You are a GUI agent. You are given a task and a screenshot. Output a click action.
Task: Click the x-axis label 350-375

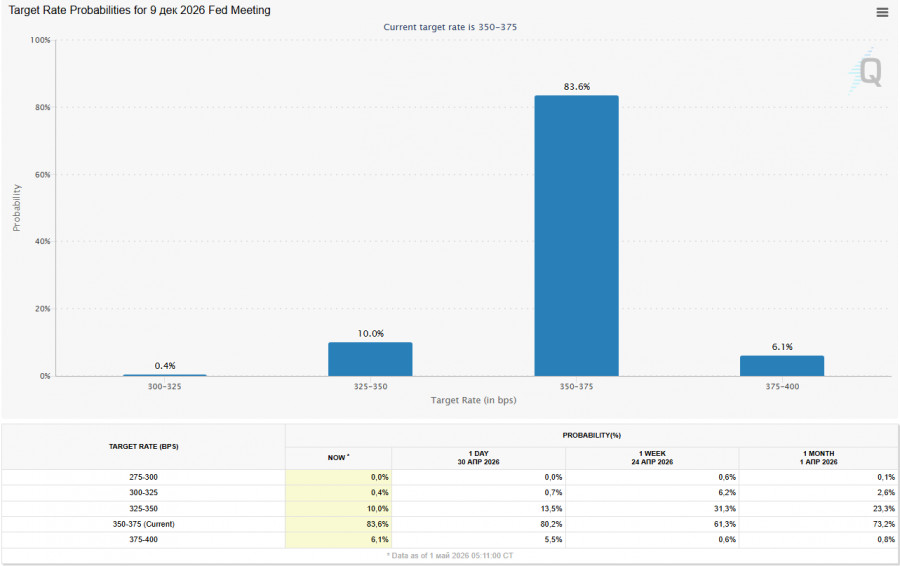576,387
